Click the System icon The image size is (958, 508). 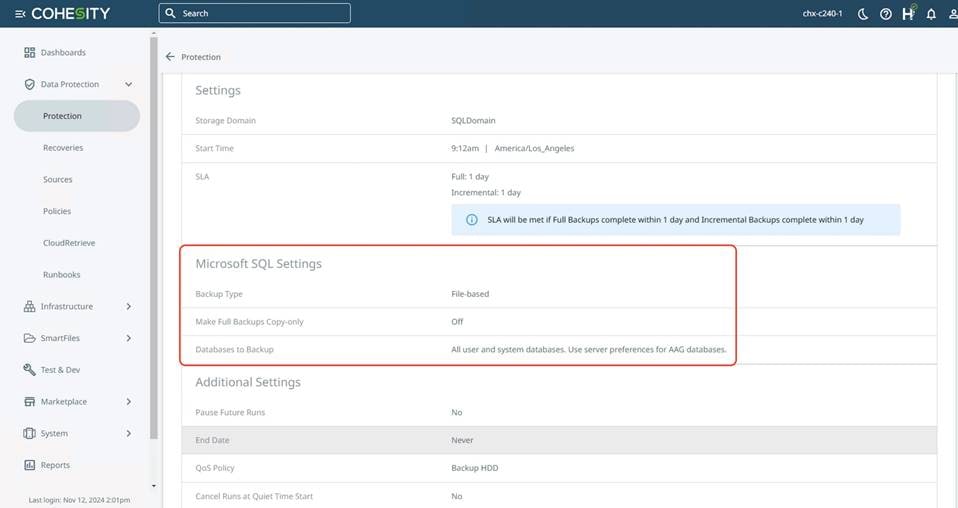pyautogui.click(x=29, y=433)
